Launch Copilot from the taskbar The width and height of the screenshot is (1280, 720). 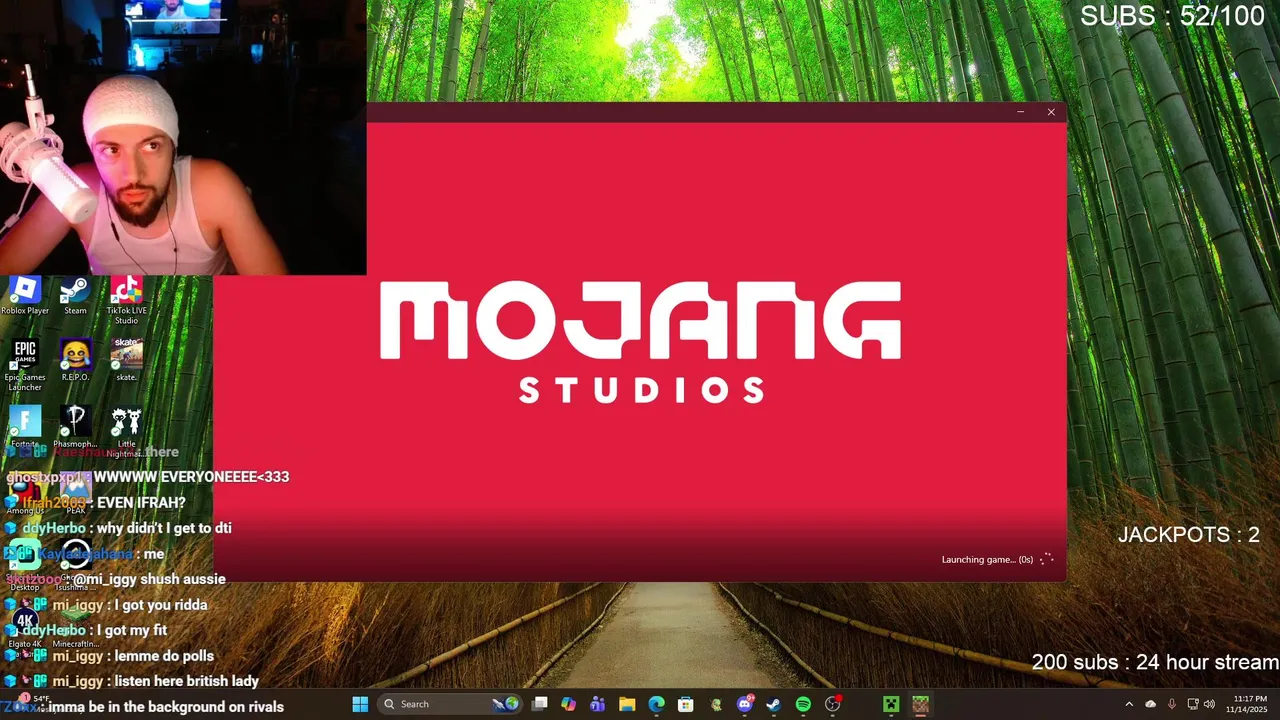(x=569, y=704)
